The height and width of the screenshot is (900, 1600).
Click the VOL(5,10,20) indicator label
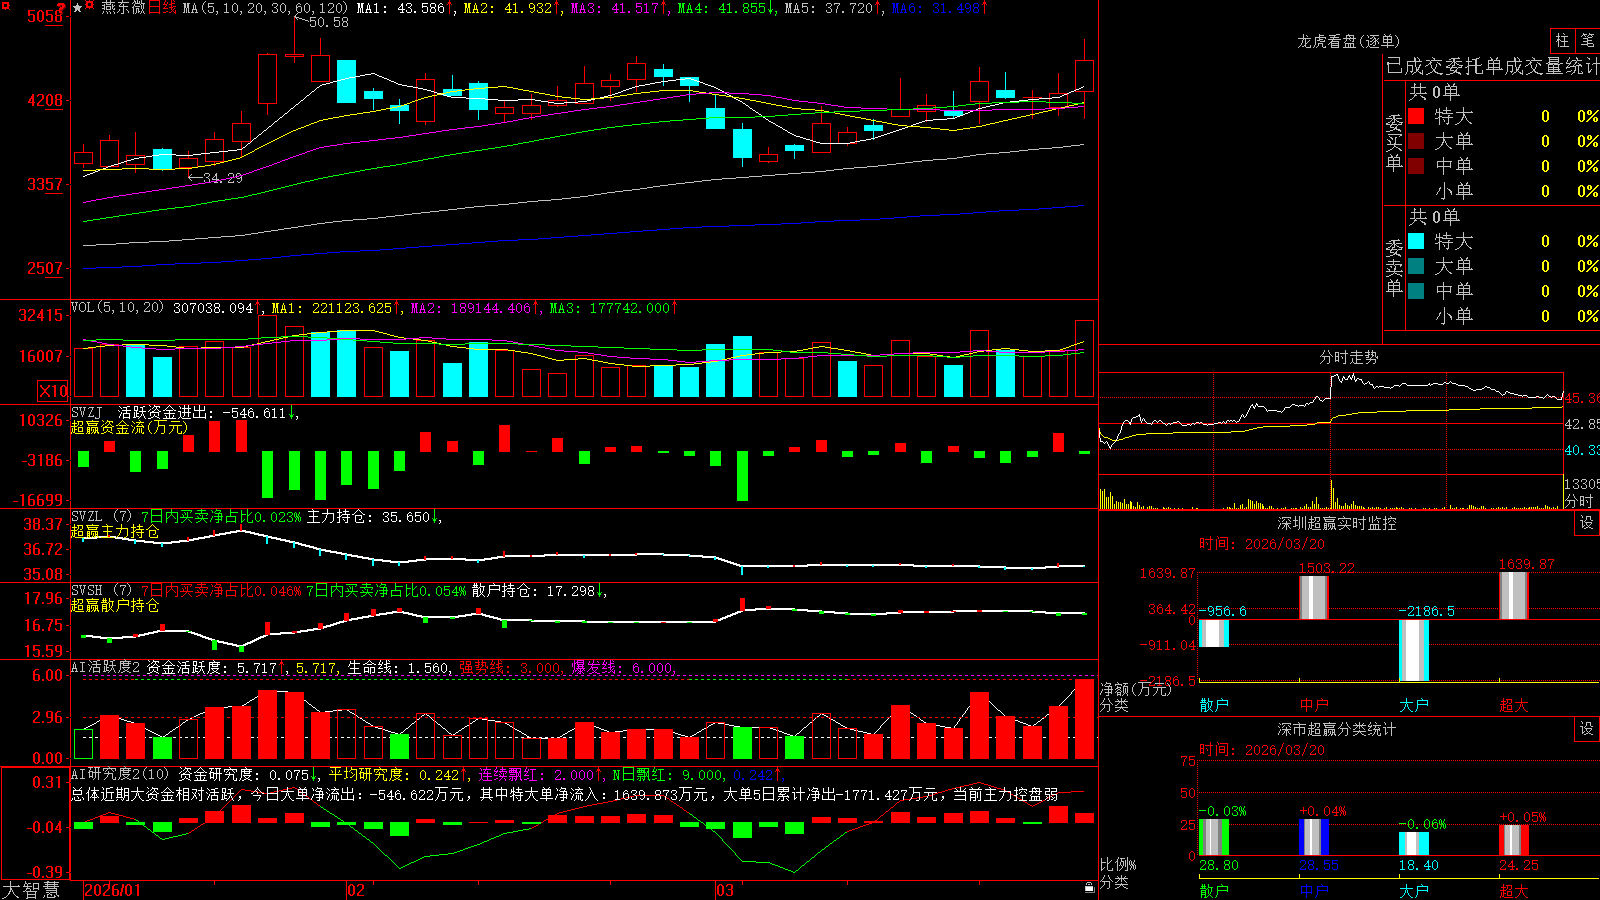pyautogui.click(x=118, y=308)
